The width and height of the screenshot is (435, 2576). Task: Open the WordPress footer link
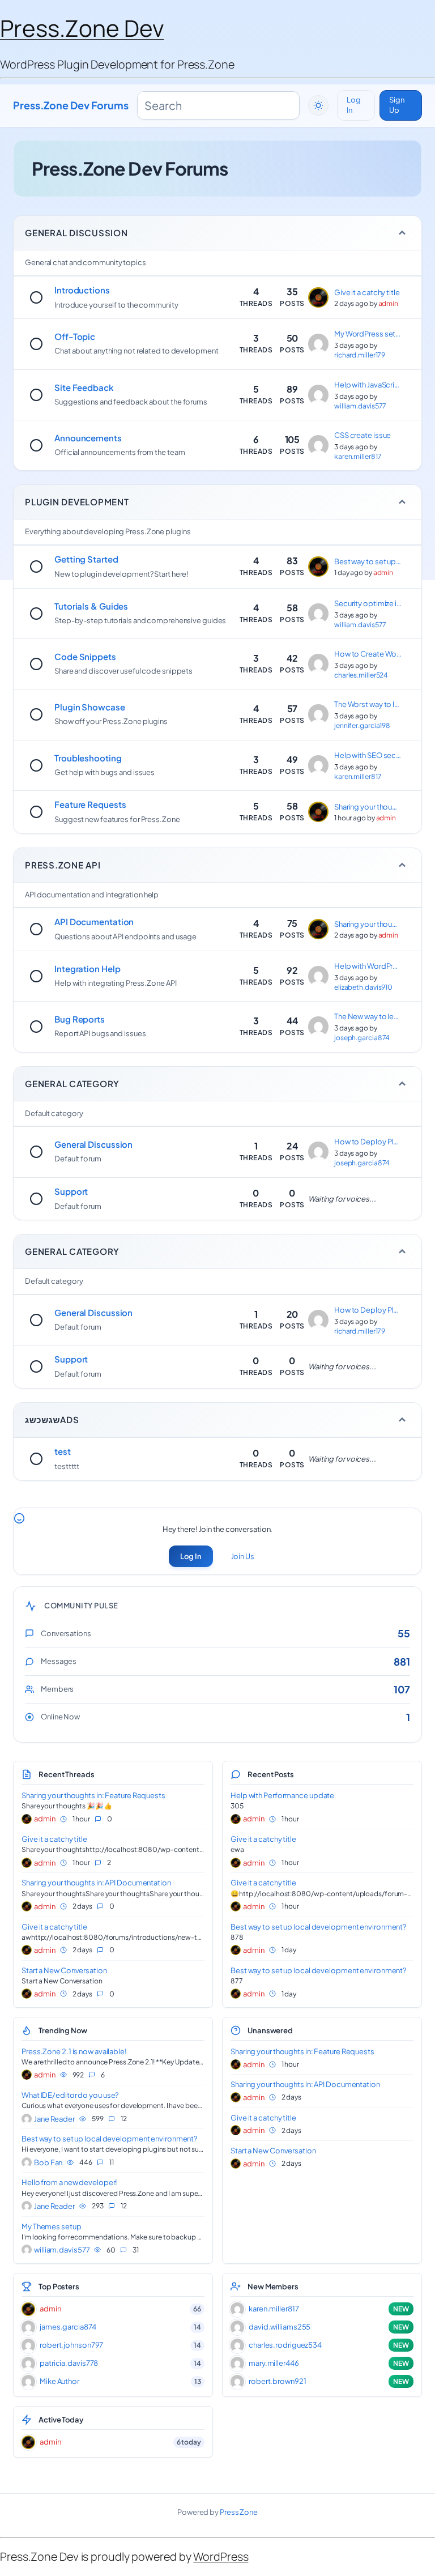(x=221, y=2556)
